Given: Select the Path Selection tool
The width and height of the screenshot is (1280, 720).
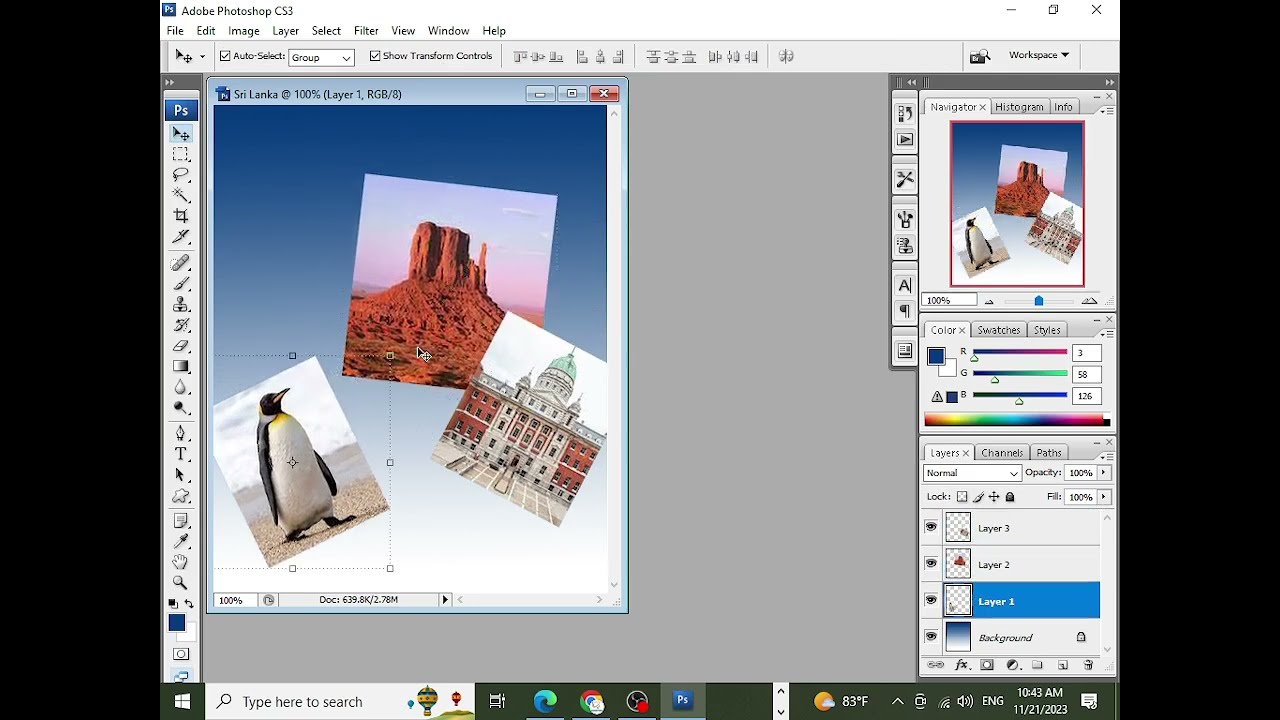Looking at the screenshot, I should (x=181, y=475).
